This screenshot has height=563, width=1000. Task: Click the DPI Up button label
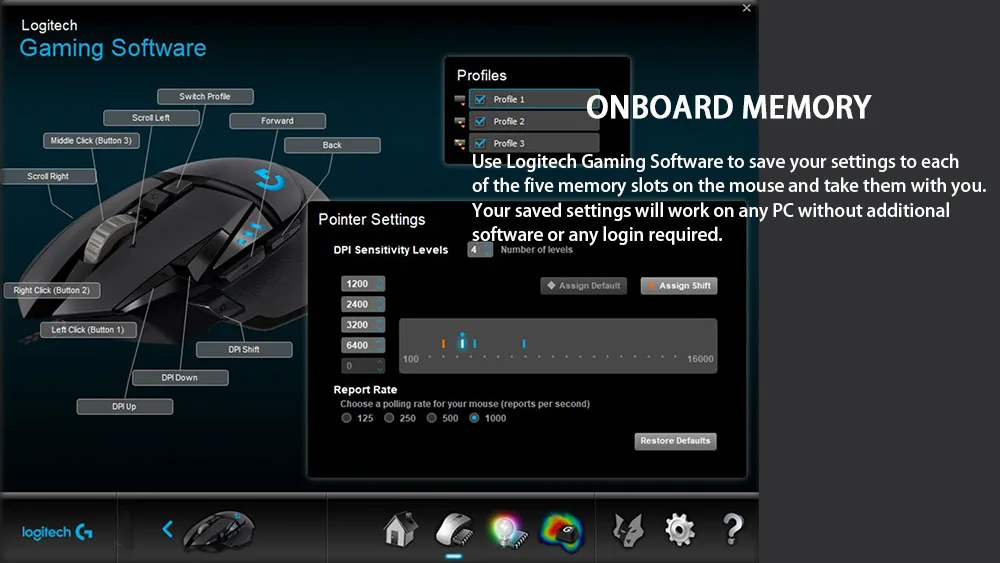(x=124, y=407)
